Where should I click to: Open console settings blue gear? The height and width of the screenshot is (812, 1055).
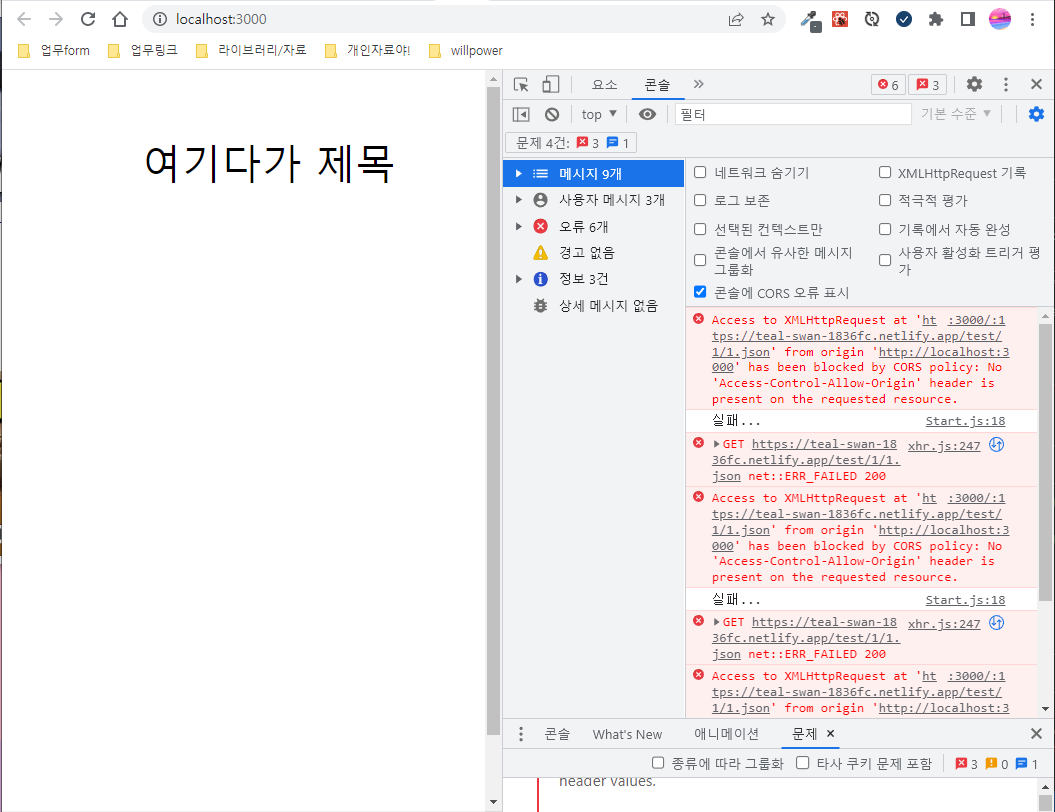[x=1036, y=114]
